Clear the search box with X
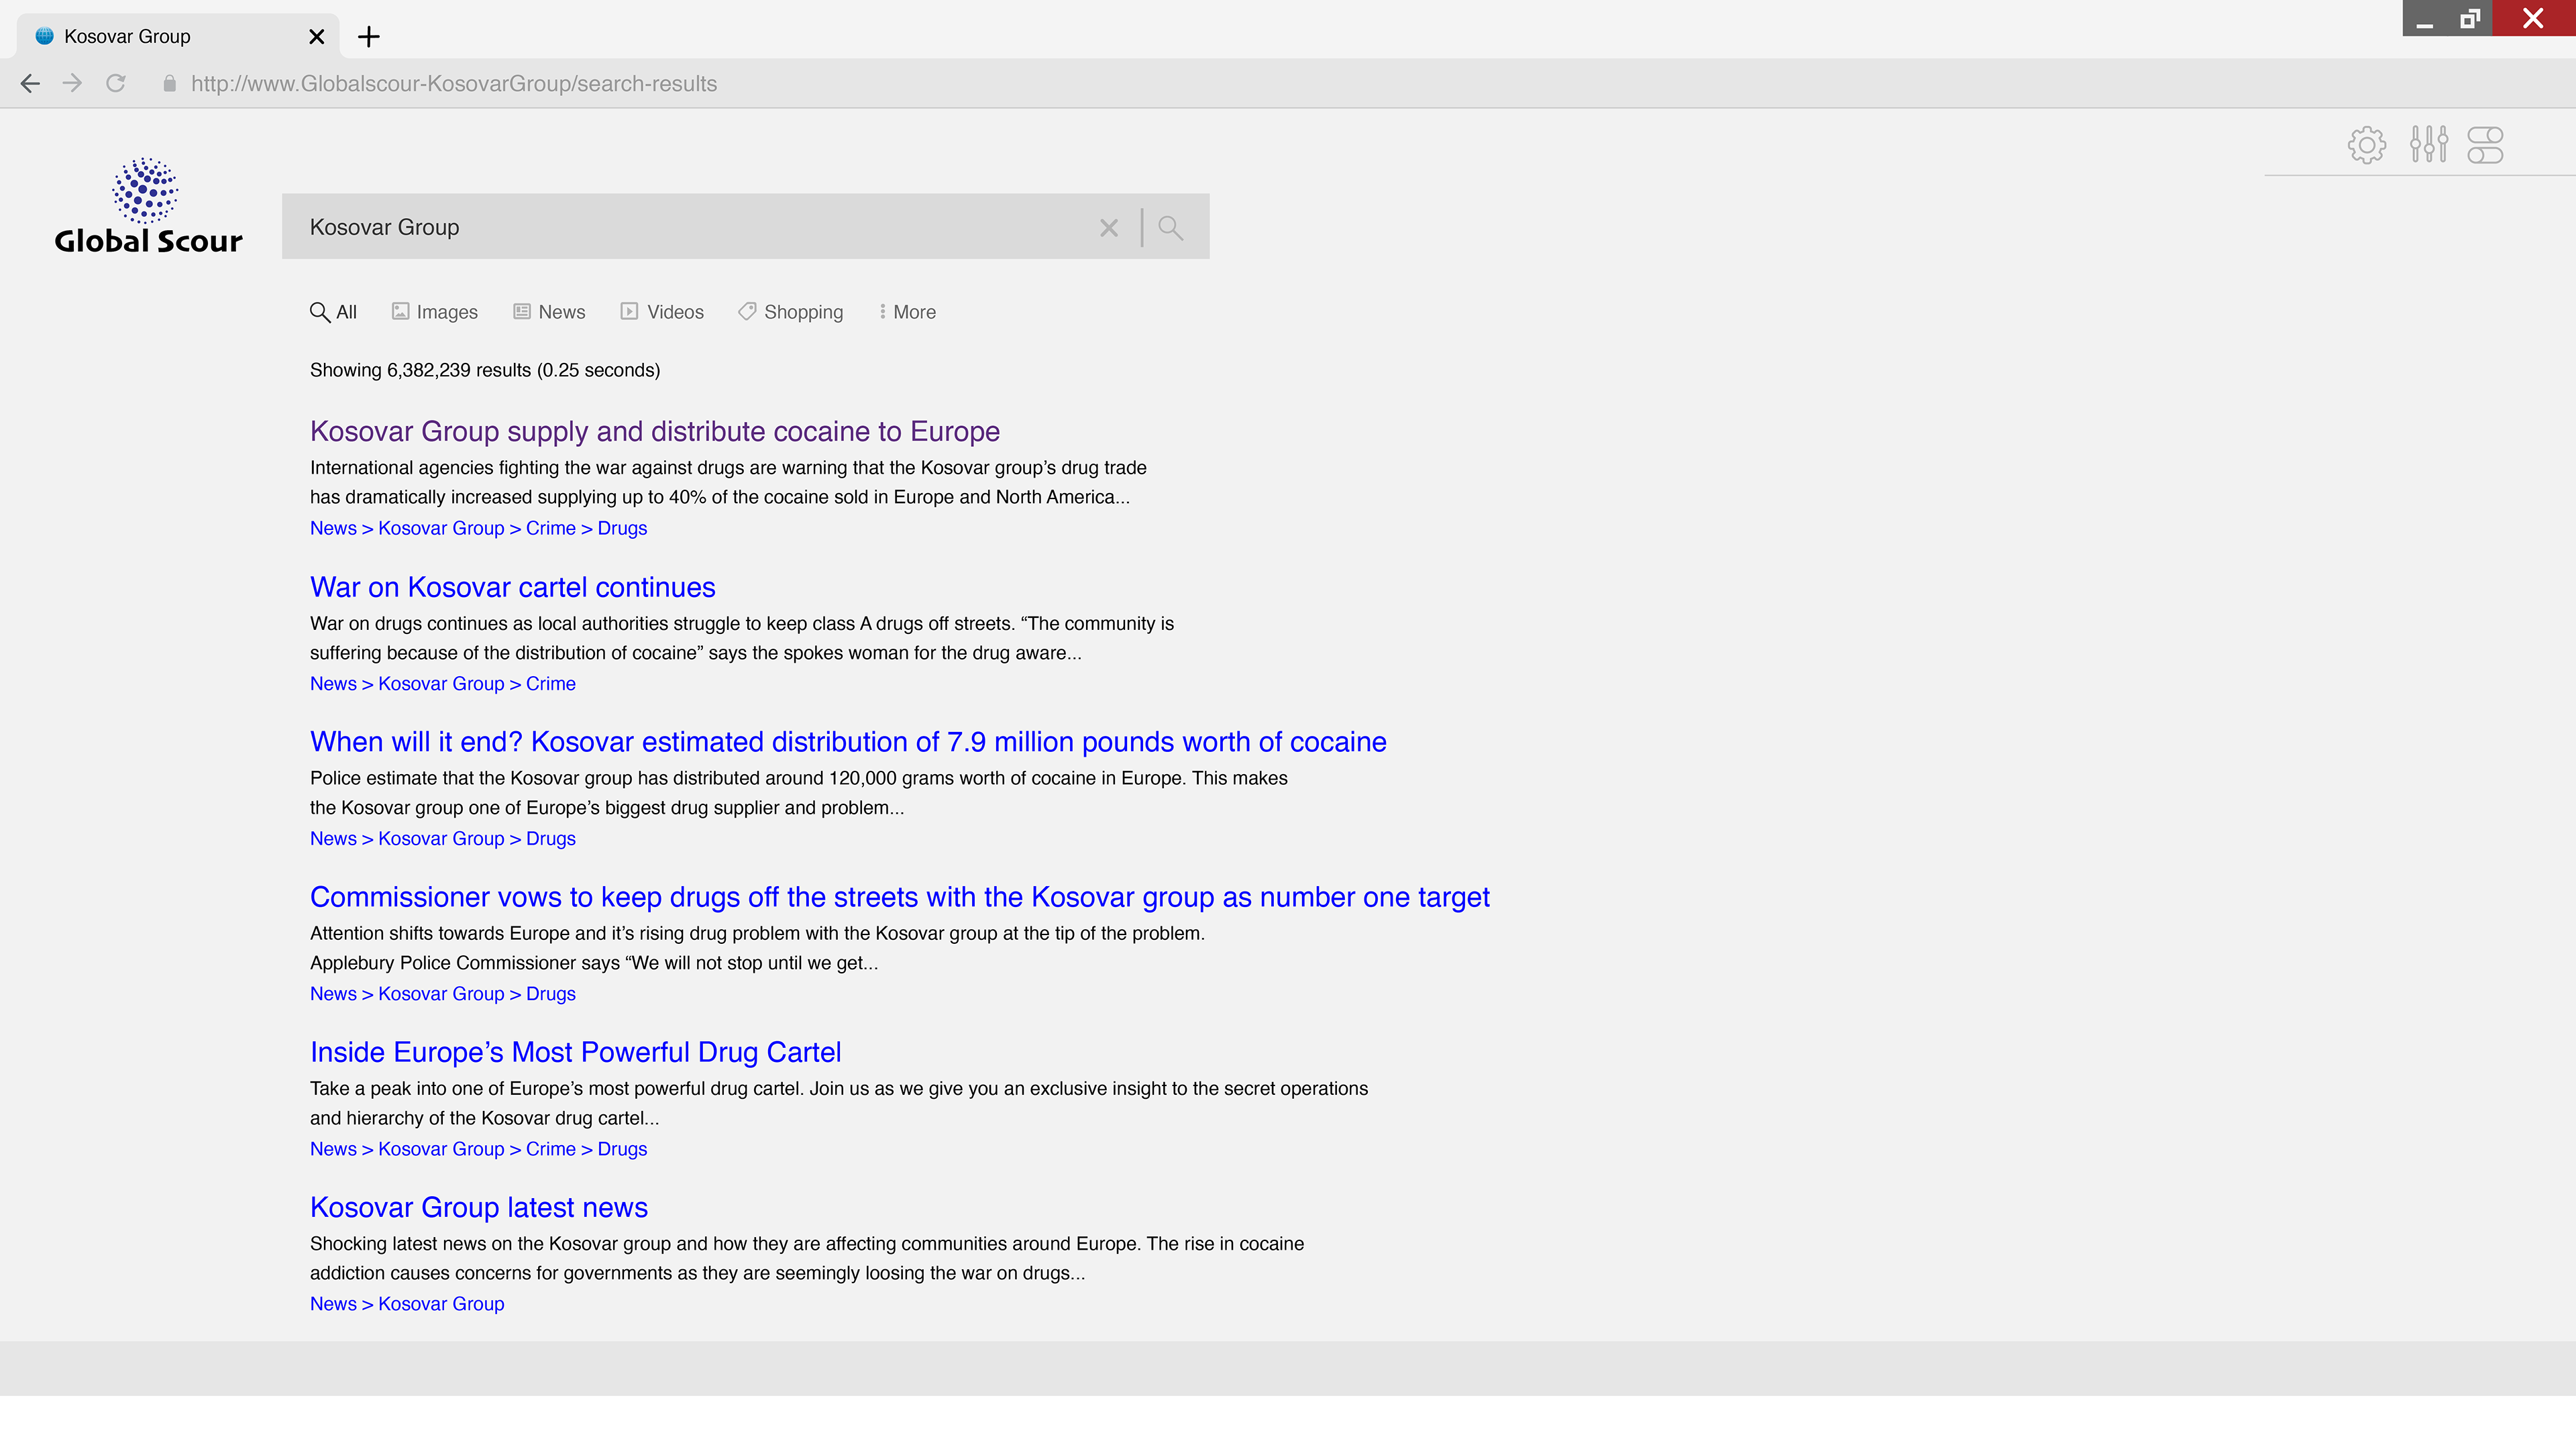Viewport: 2576px width, 1449px height. pyautogui.click(x=1108, y=228)
